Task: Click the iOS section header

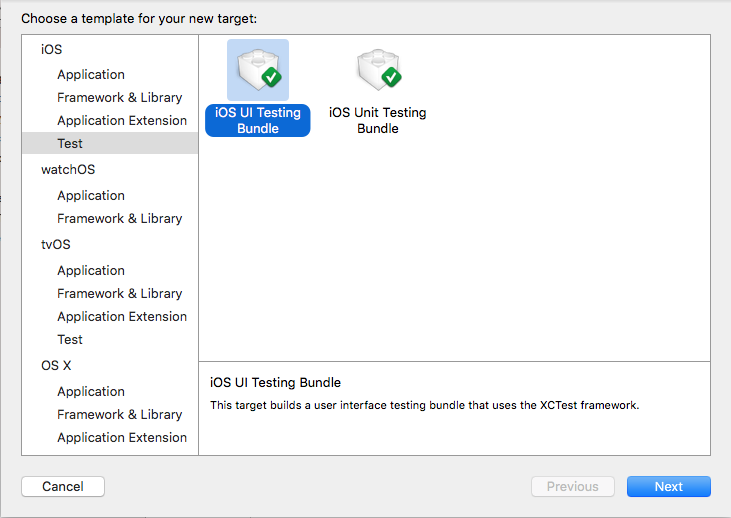Action: (51, 49)
